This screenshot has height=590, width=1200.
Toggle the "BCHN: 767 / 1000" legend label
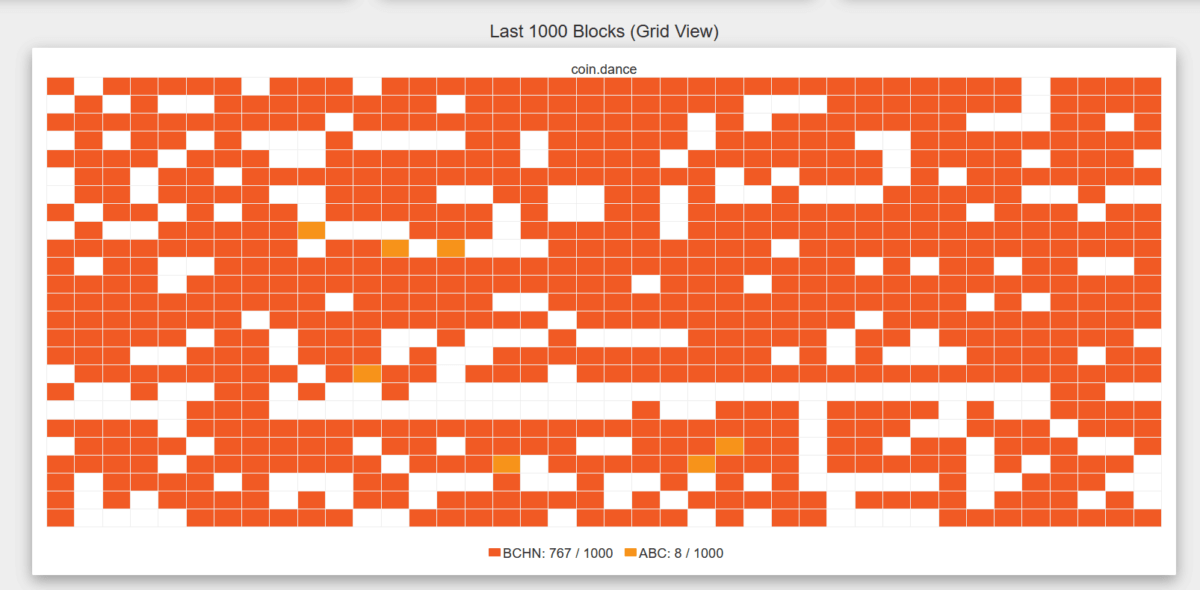click(x=557, y=553)
